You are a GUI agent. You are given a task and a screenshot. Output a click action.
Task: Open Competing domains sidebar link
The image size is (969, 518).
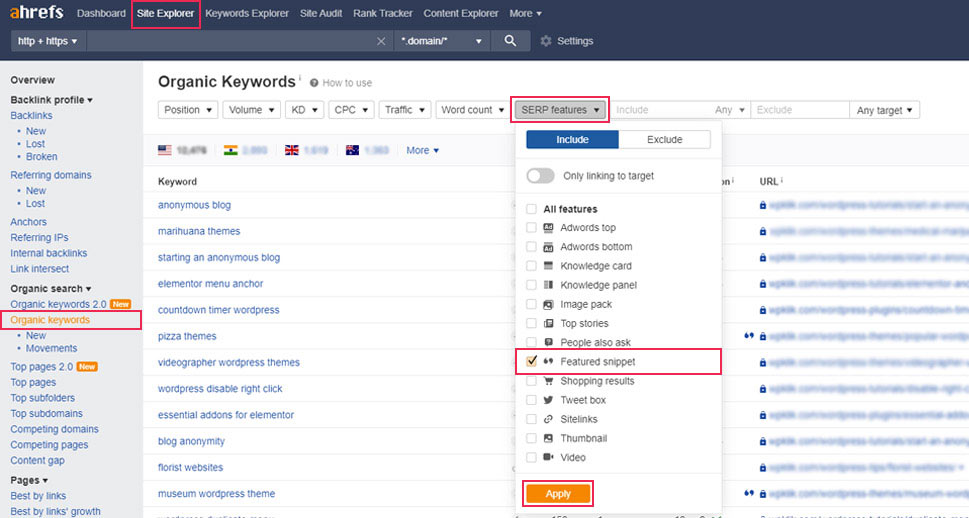click(x=54, y=429)
